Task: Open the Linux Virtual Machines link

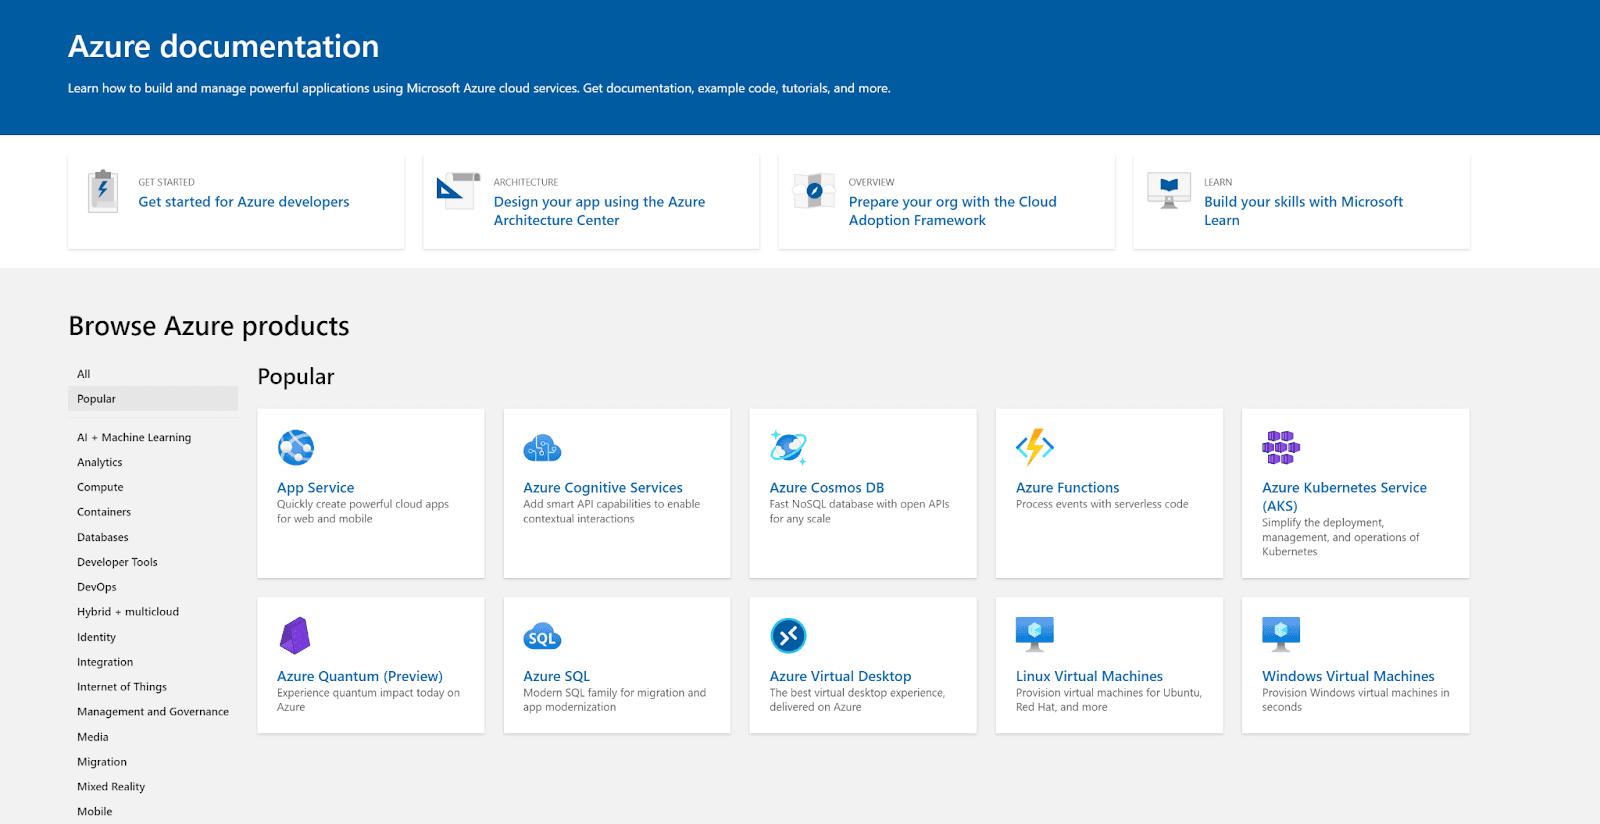Action: 1090,677
